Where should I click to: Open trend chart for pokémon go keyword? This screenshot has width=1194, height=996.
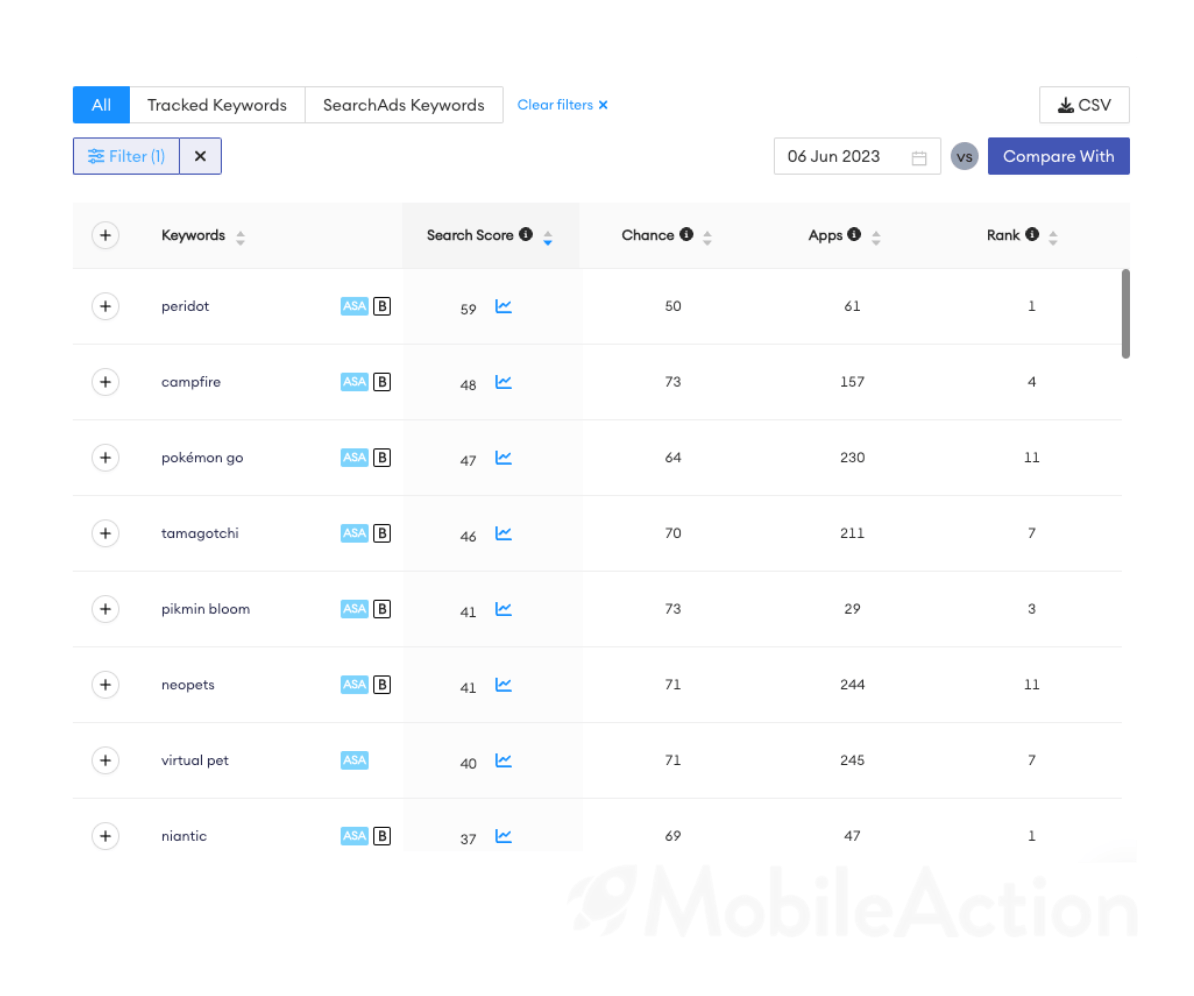[503, 458]
